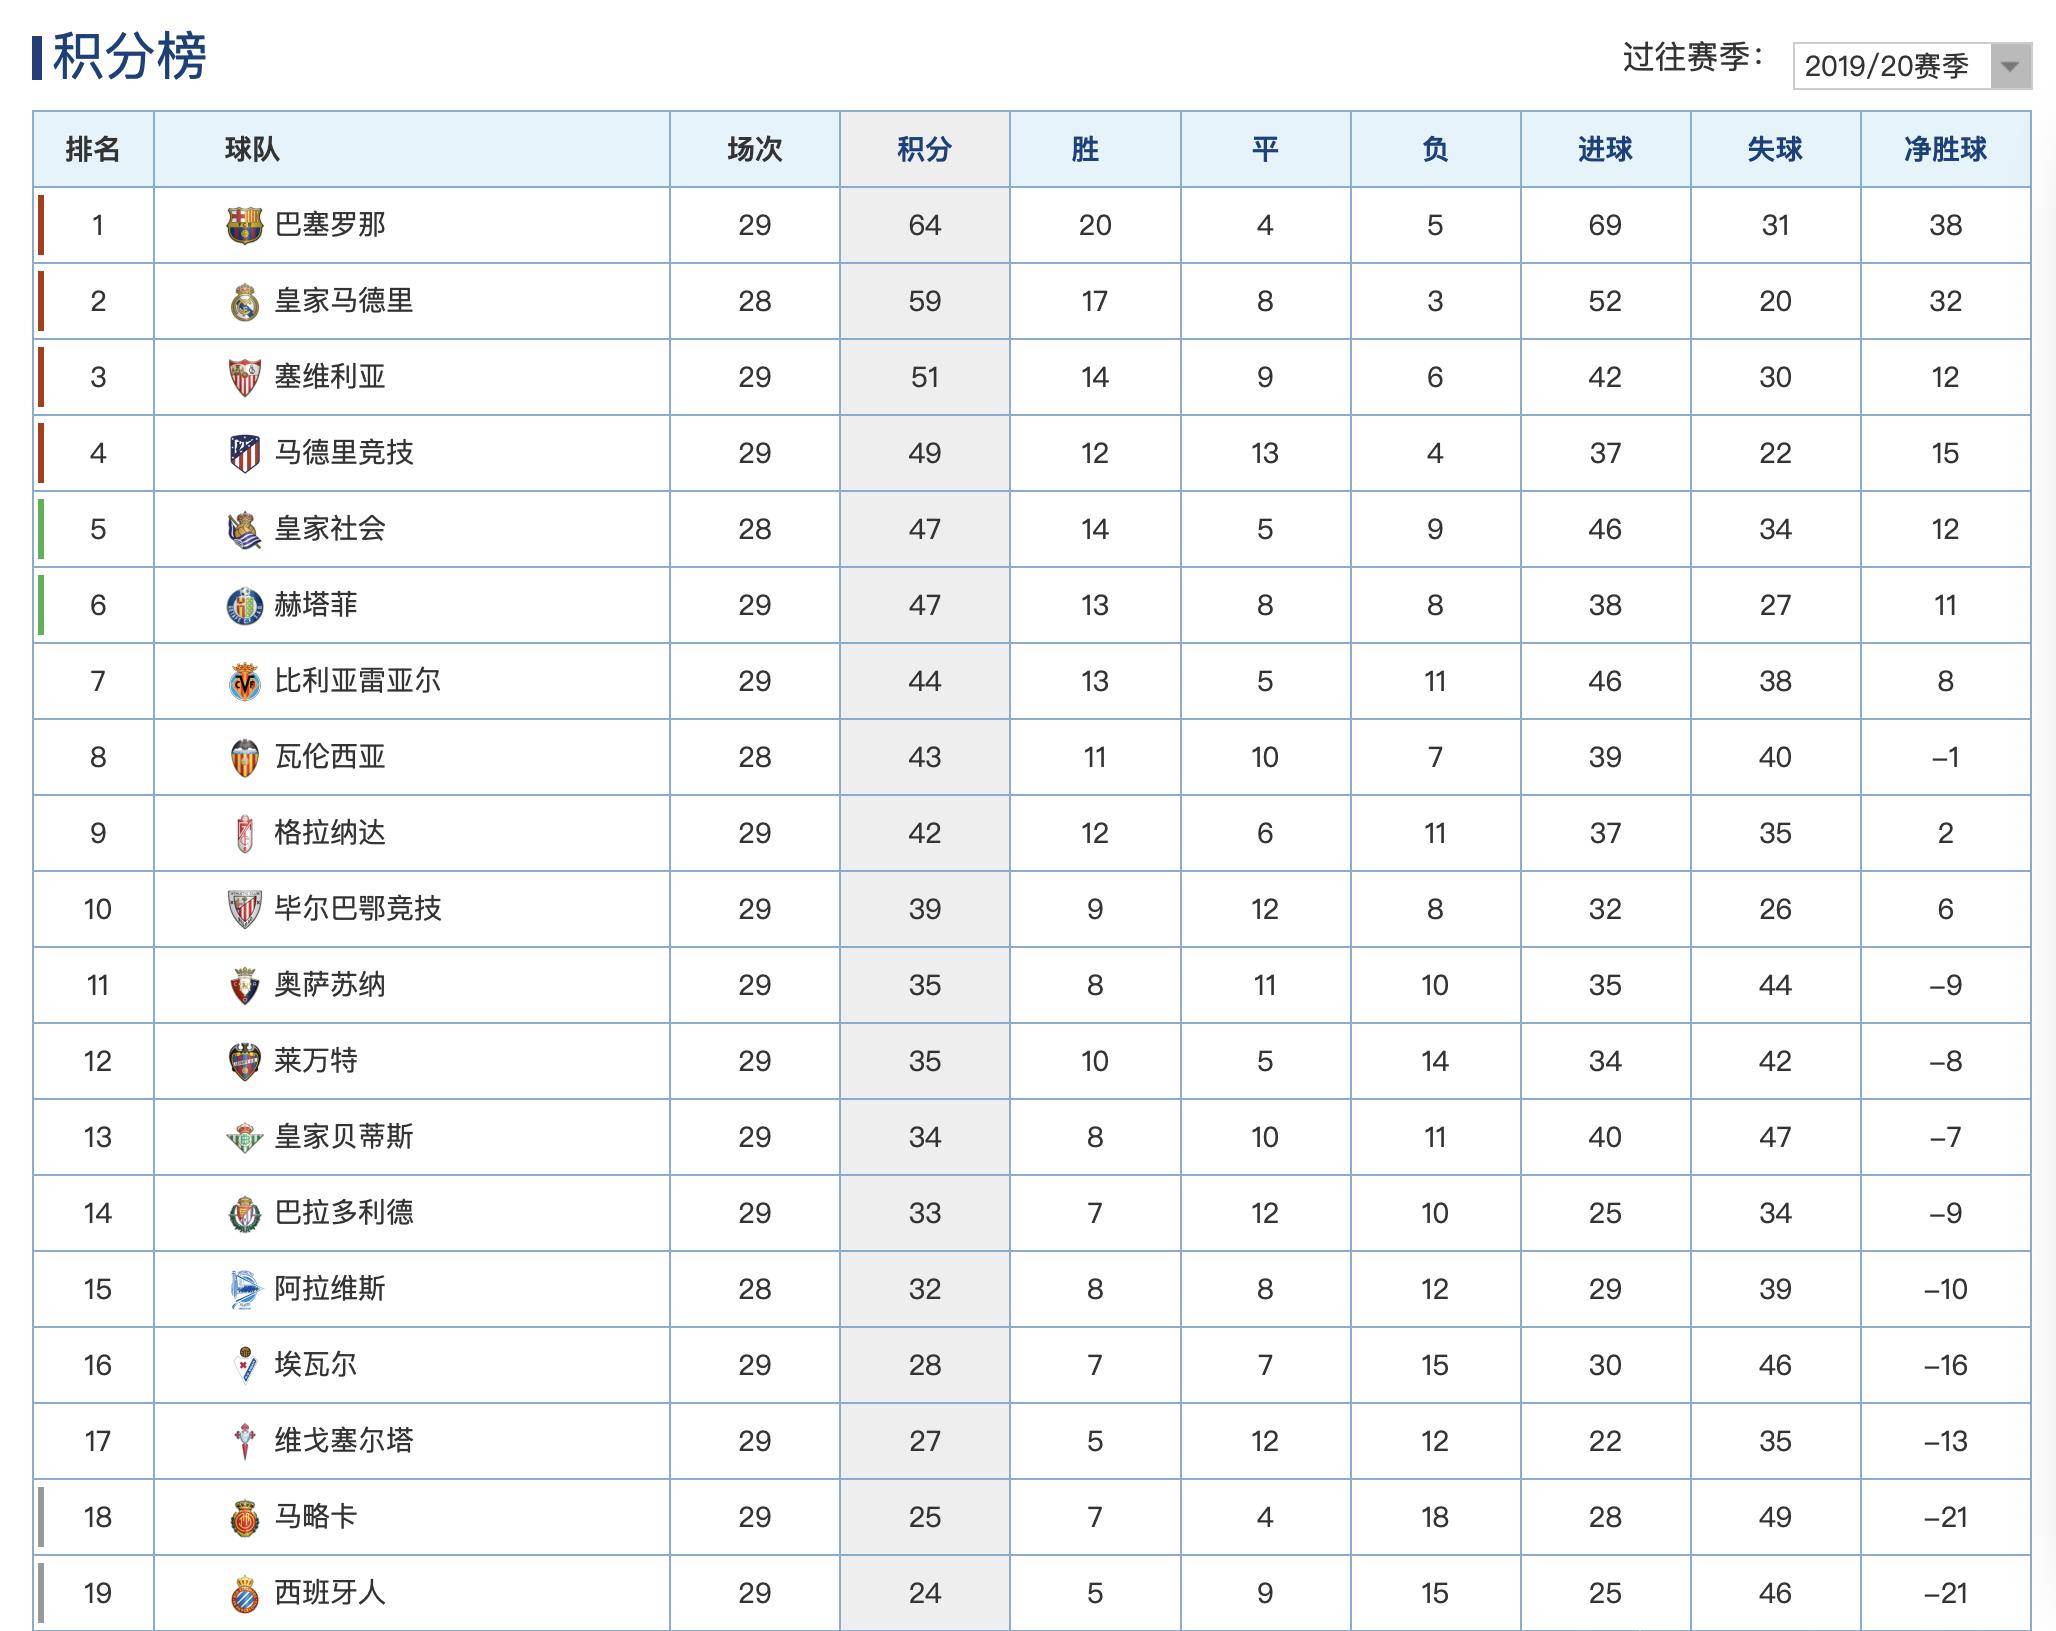Click the Atlético Madrid (马德里竞技) crest

point(245,453)
